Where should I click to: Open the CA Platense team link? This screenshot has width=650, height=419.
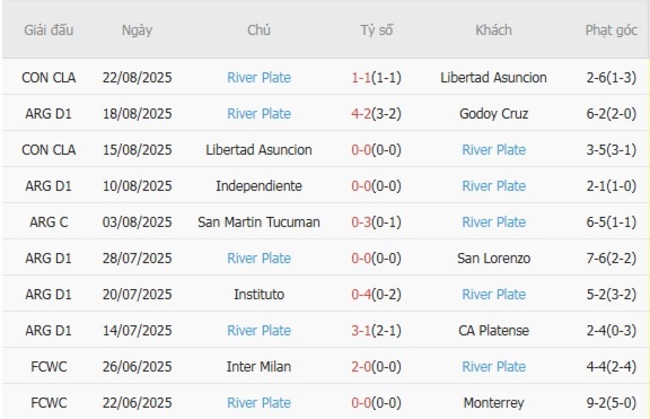493,330
